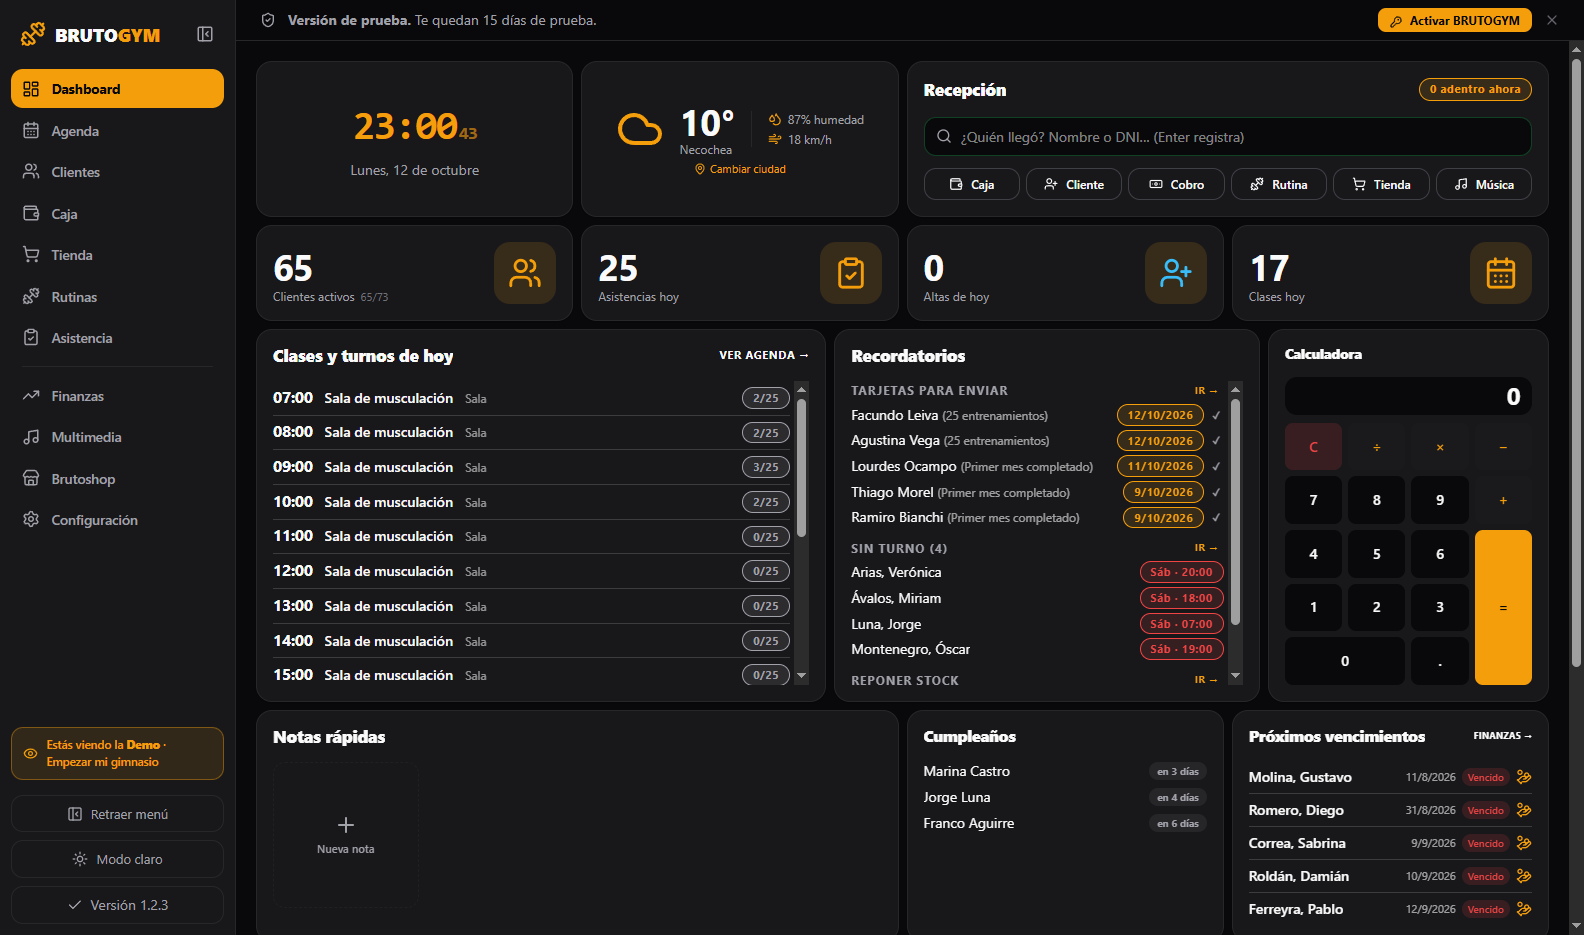Click the Sáb · 20:00 badge for Arias, Verónica
The height and width of the screenshot is (935, 1584).
coord(1181,572)
